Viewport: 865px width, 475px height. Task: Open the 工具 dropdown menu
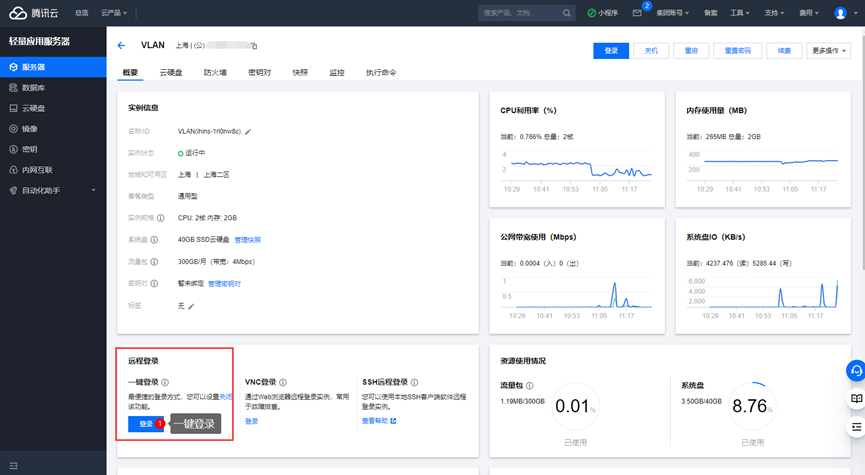pos(740,13)
